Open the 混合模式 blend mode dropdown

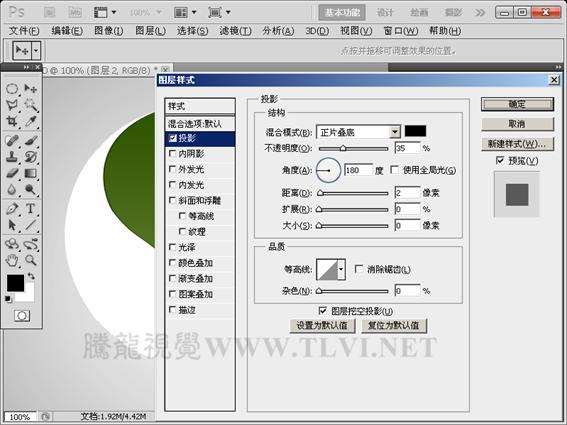click(x=395, y=132)
